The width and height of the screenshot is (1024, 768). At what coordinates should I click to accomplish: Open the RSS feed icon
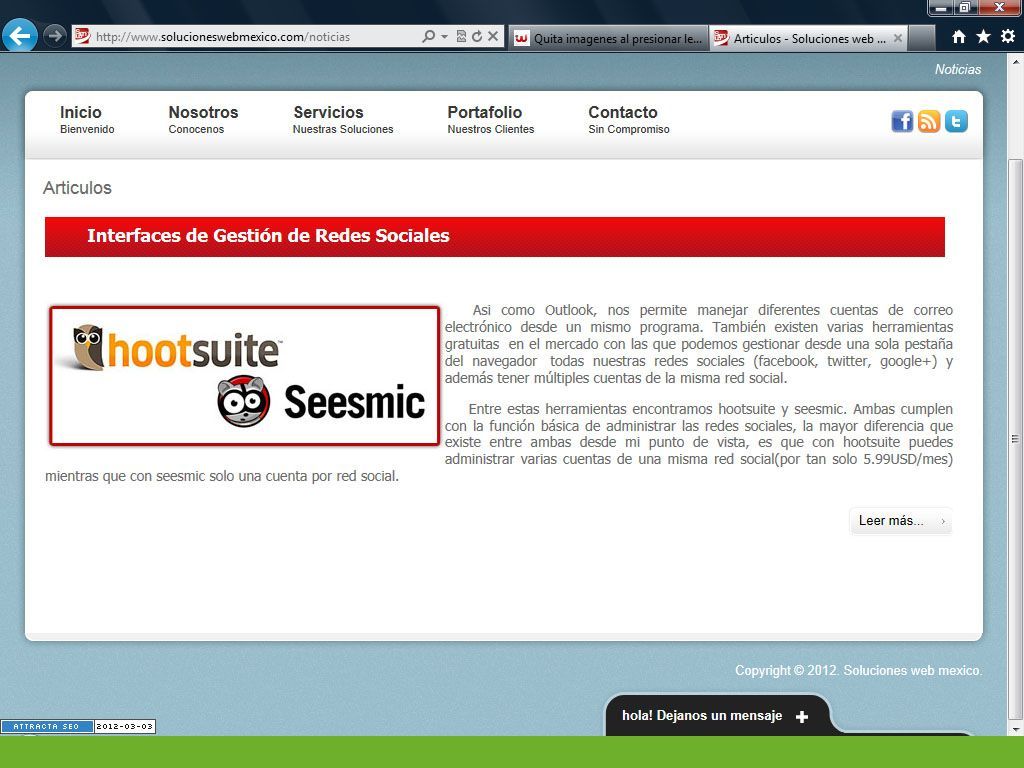(929, 121)
